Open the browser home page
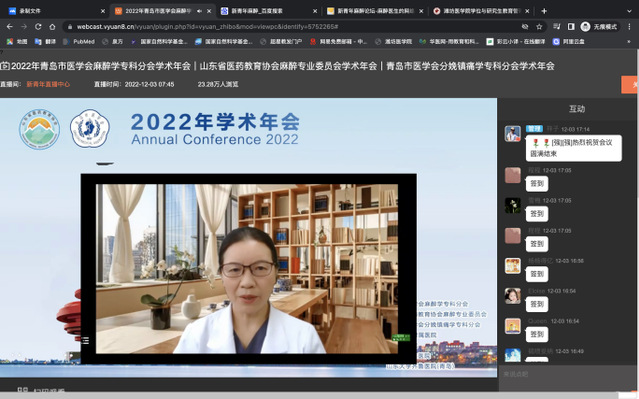This screenshot has height=399, width=639. click(52, 26)
